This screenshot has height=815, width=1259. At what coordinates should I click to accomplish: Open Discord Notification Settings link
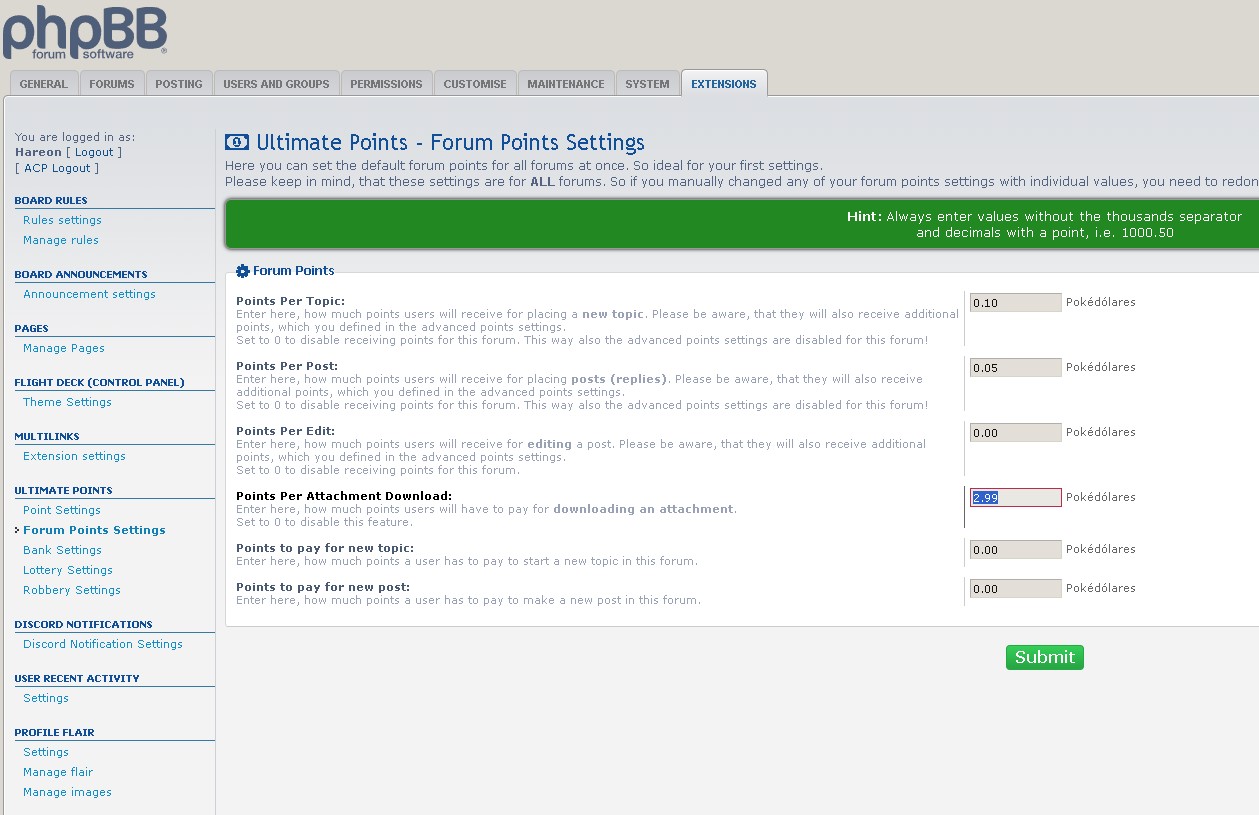coord(103,644)
